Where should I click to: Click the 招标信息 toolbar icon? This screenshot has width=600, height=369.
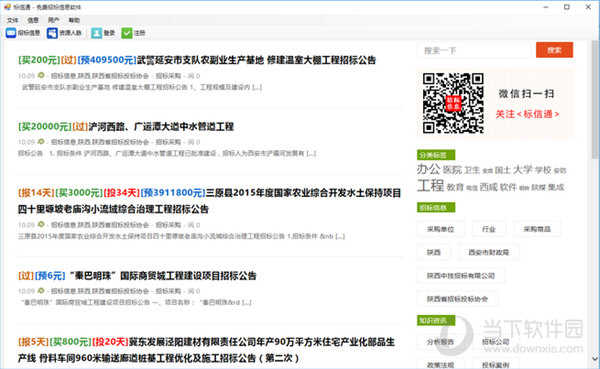11,33
